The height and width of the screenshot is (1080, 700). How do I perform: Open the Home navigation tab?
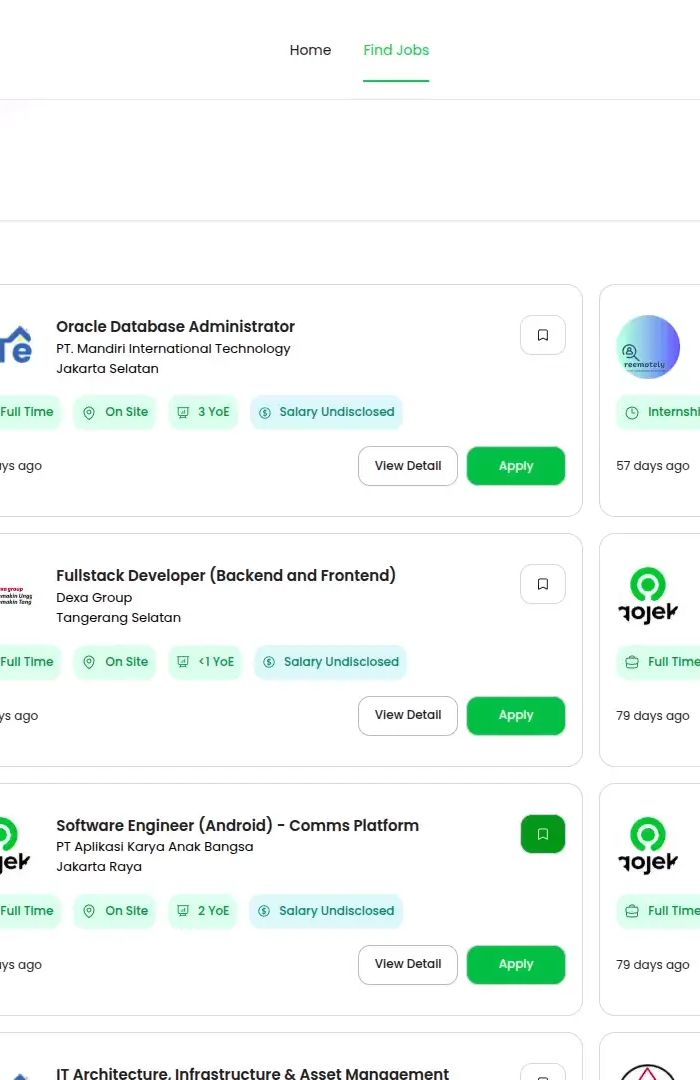[x=310, y=50]
